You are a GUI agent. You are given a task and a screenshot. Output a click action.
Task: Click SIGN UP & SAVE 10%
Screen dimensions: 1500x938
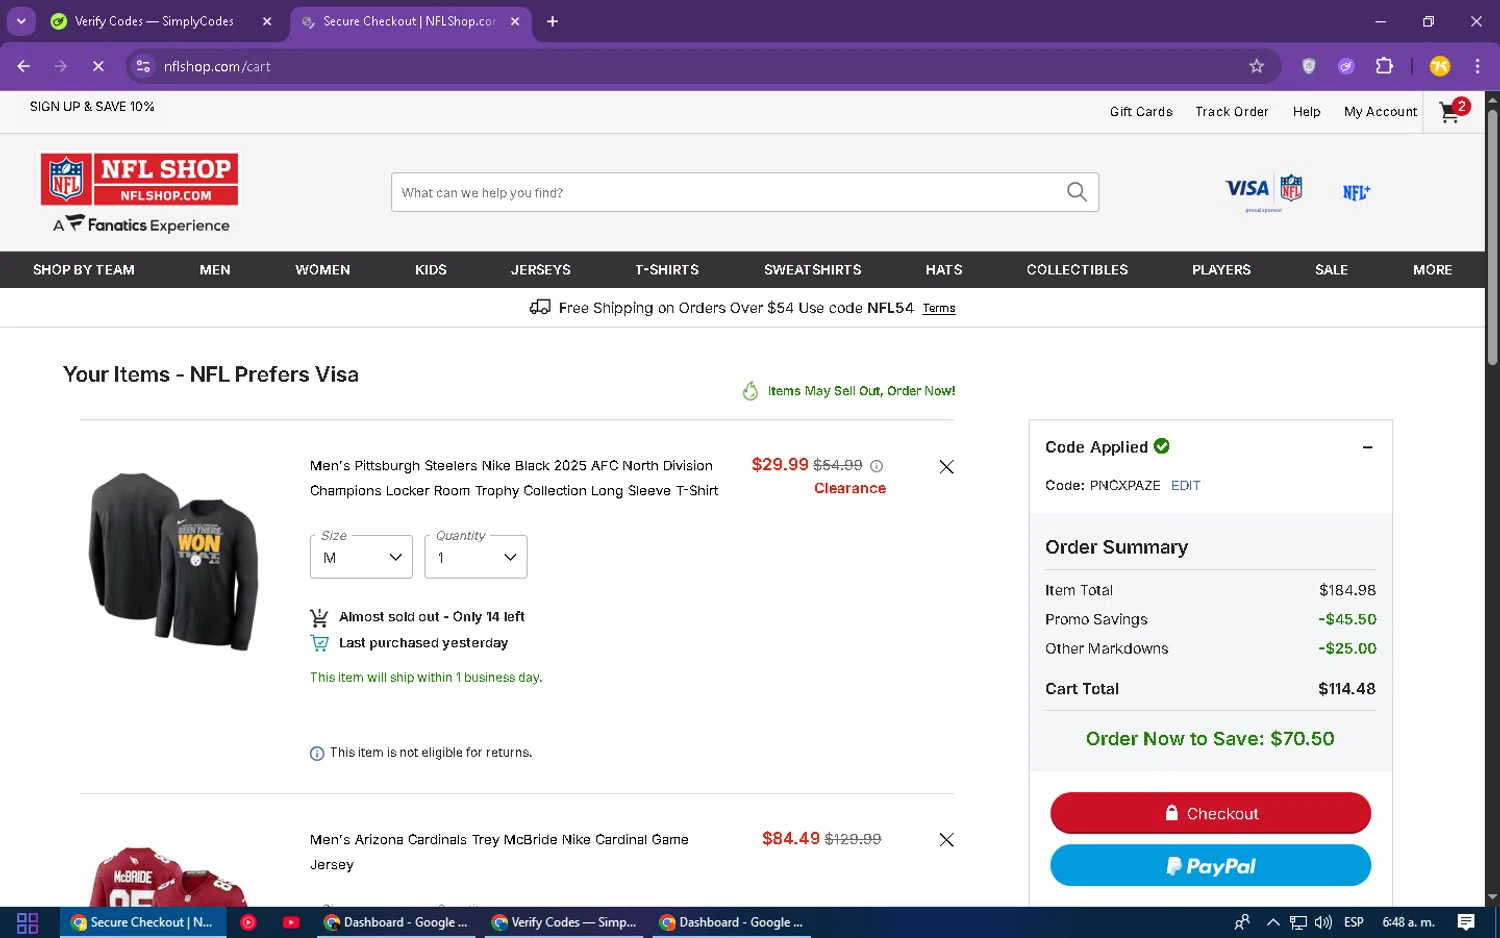tap(92, 106)
